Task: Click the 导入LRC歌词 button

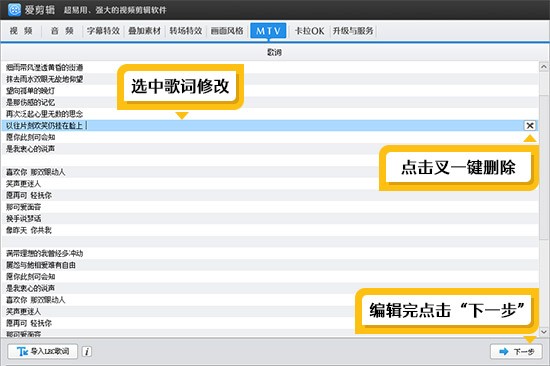Action: tap(42, 351)
